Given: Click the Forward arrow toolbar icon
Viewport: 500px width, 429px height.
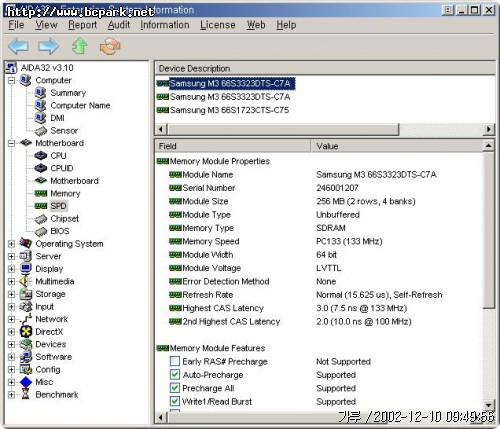Looking at the screenshot, I should coord(49,46).
